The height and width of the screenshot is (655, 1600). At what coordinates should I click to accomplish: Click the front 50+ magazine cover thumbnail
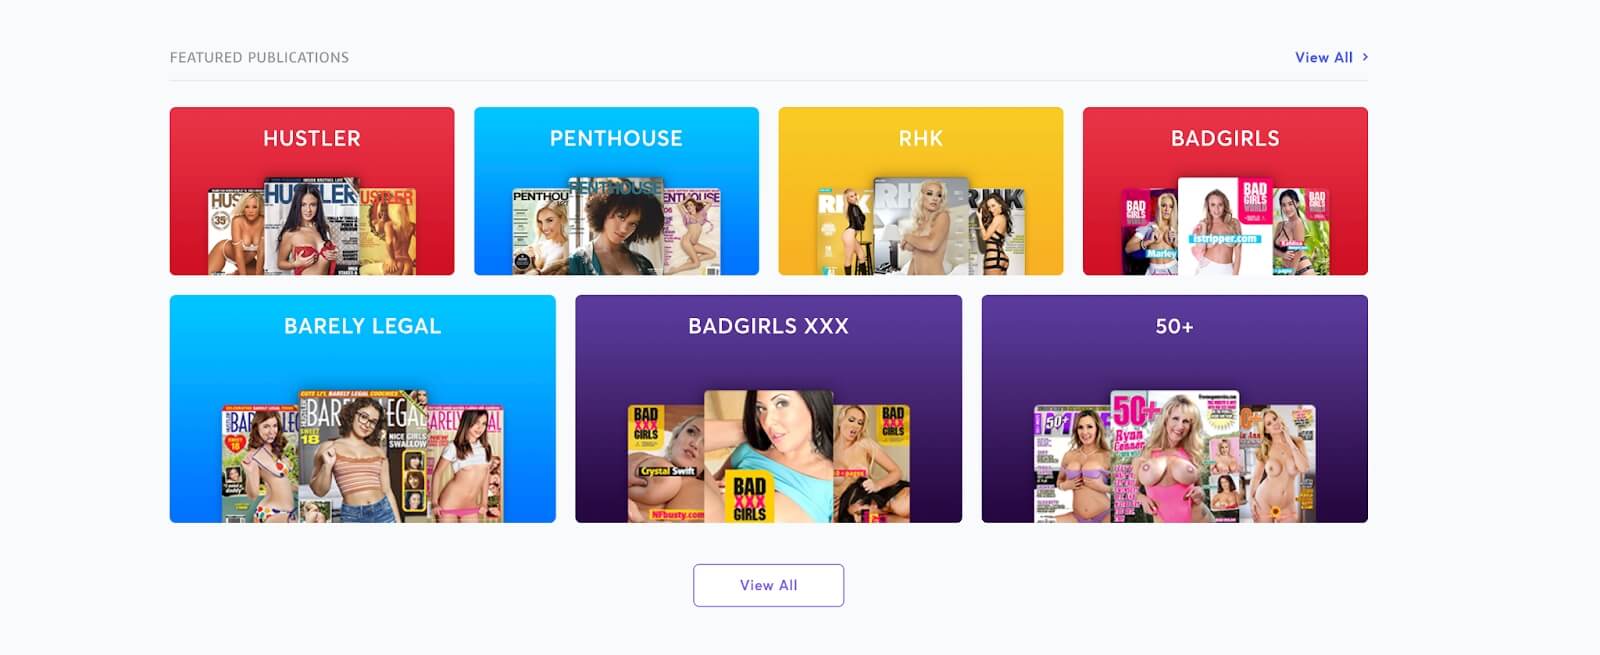pyautogui.click(x=1175, y=456)
